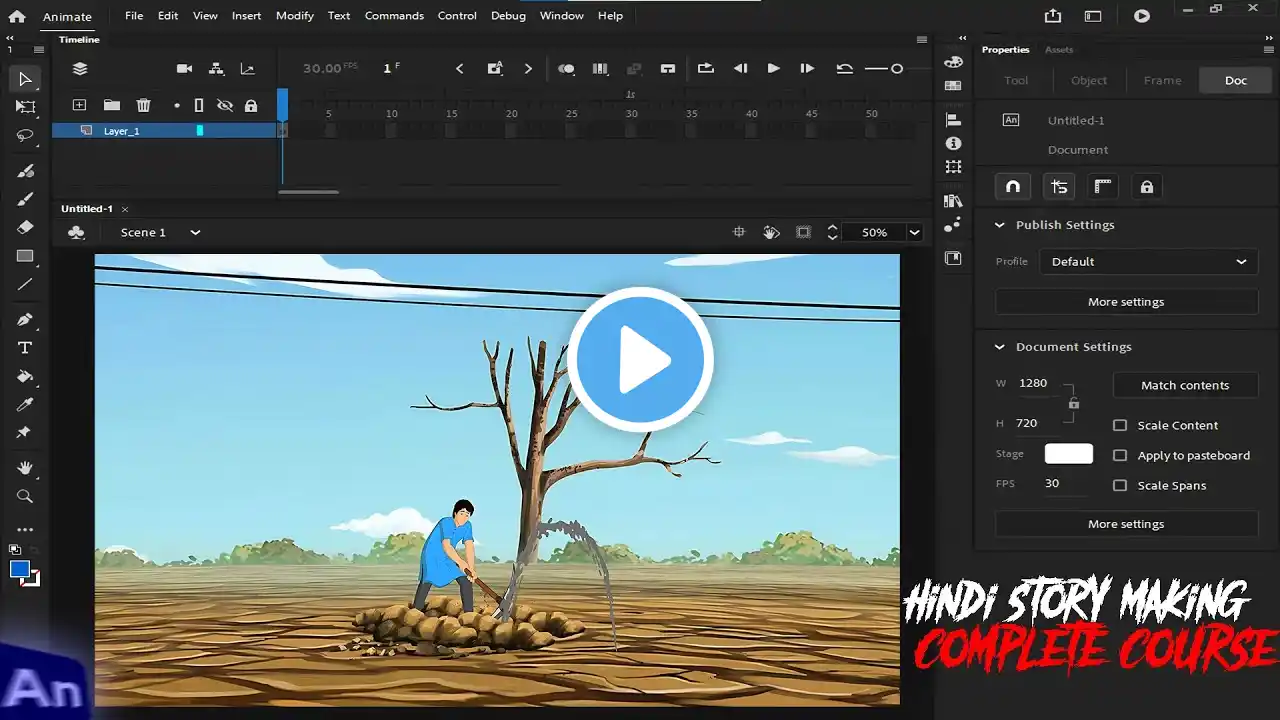Select the Eyedropper tool
This screenshot has width=1280, height=720.
point(25,405)
